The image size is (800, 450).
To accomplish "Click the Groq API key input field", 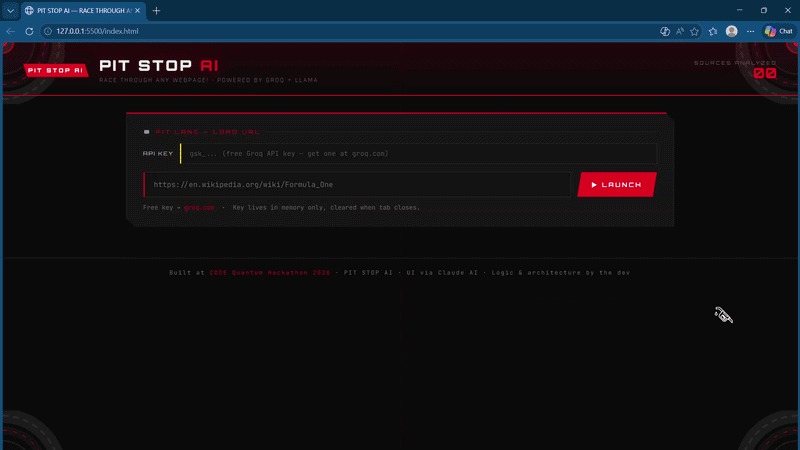I will pyautogui.click(x=419, y=154).
